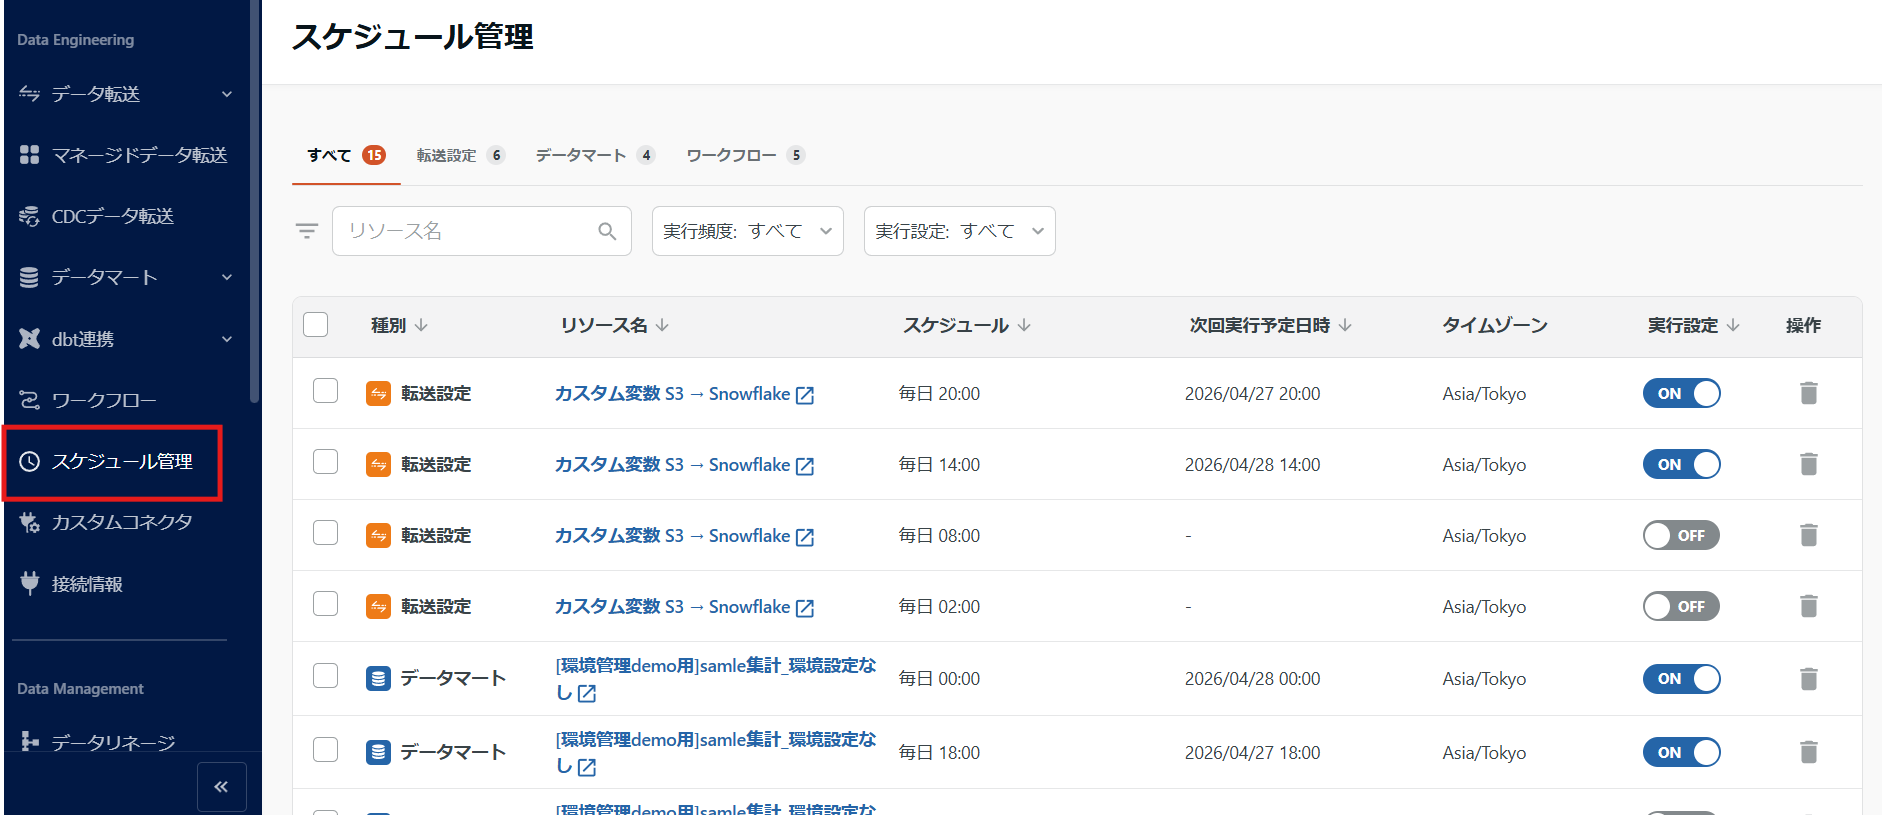Viewport: 1882px width, 815px height.
Task: Switch to the ワークフロー tab
Action: tap(746, 155)
